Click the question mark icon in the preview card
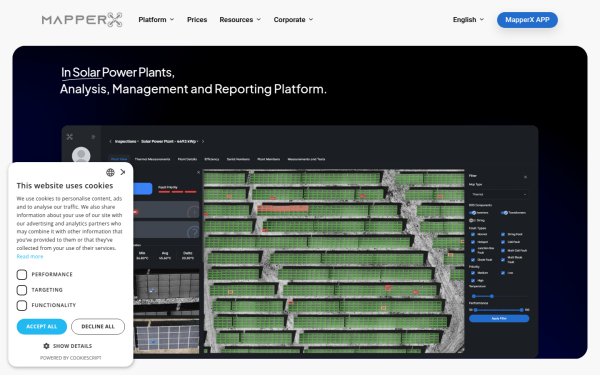This screenshot has width=600, height=375. coord(194,232)
